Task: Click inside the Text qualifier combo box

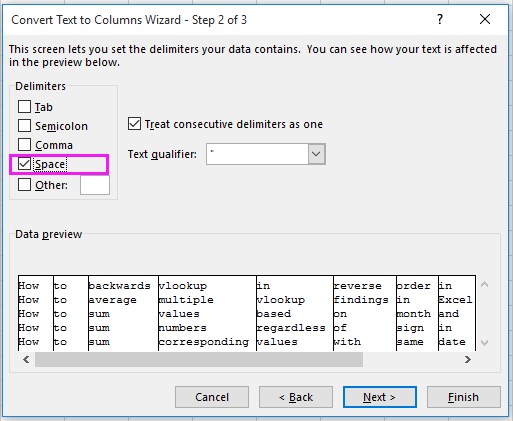Action: coord(257,154)
